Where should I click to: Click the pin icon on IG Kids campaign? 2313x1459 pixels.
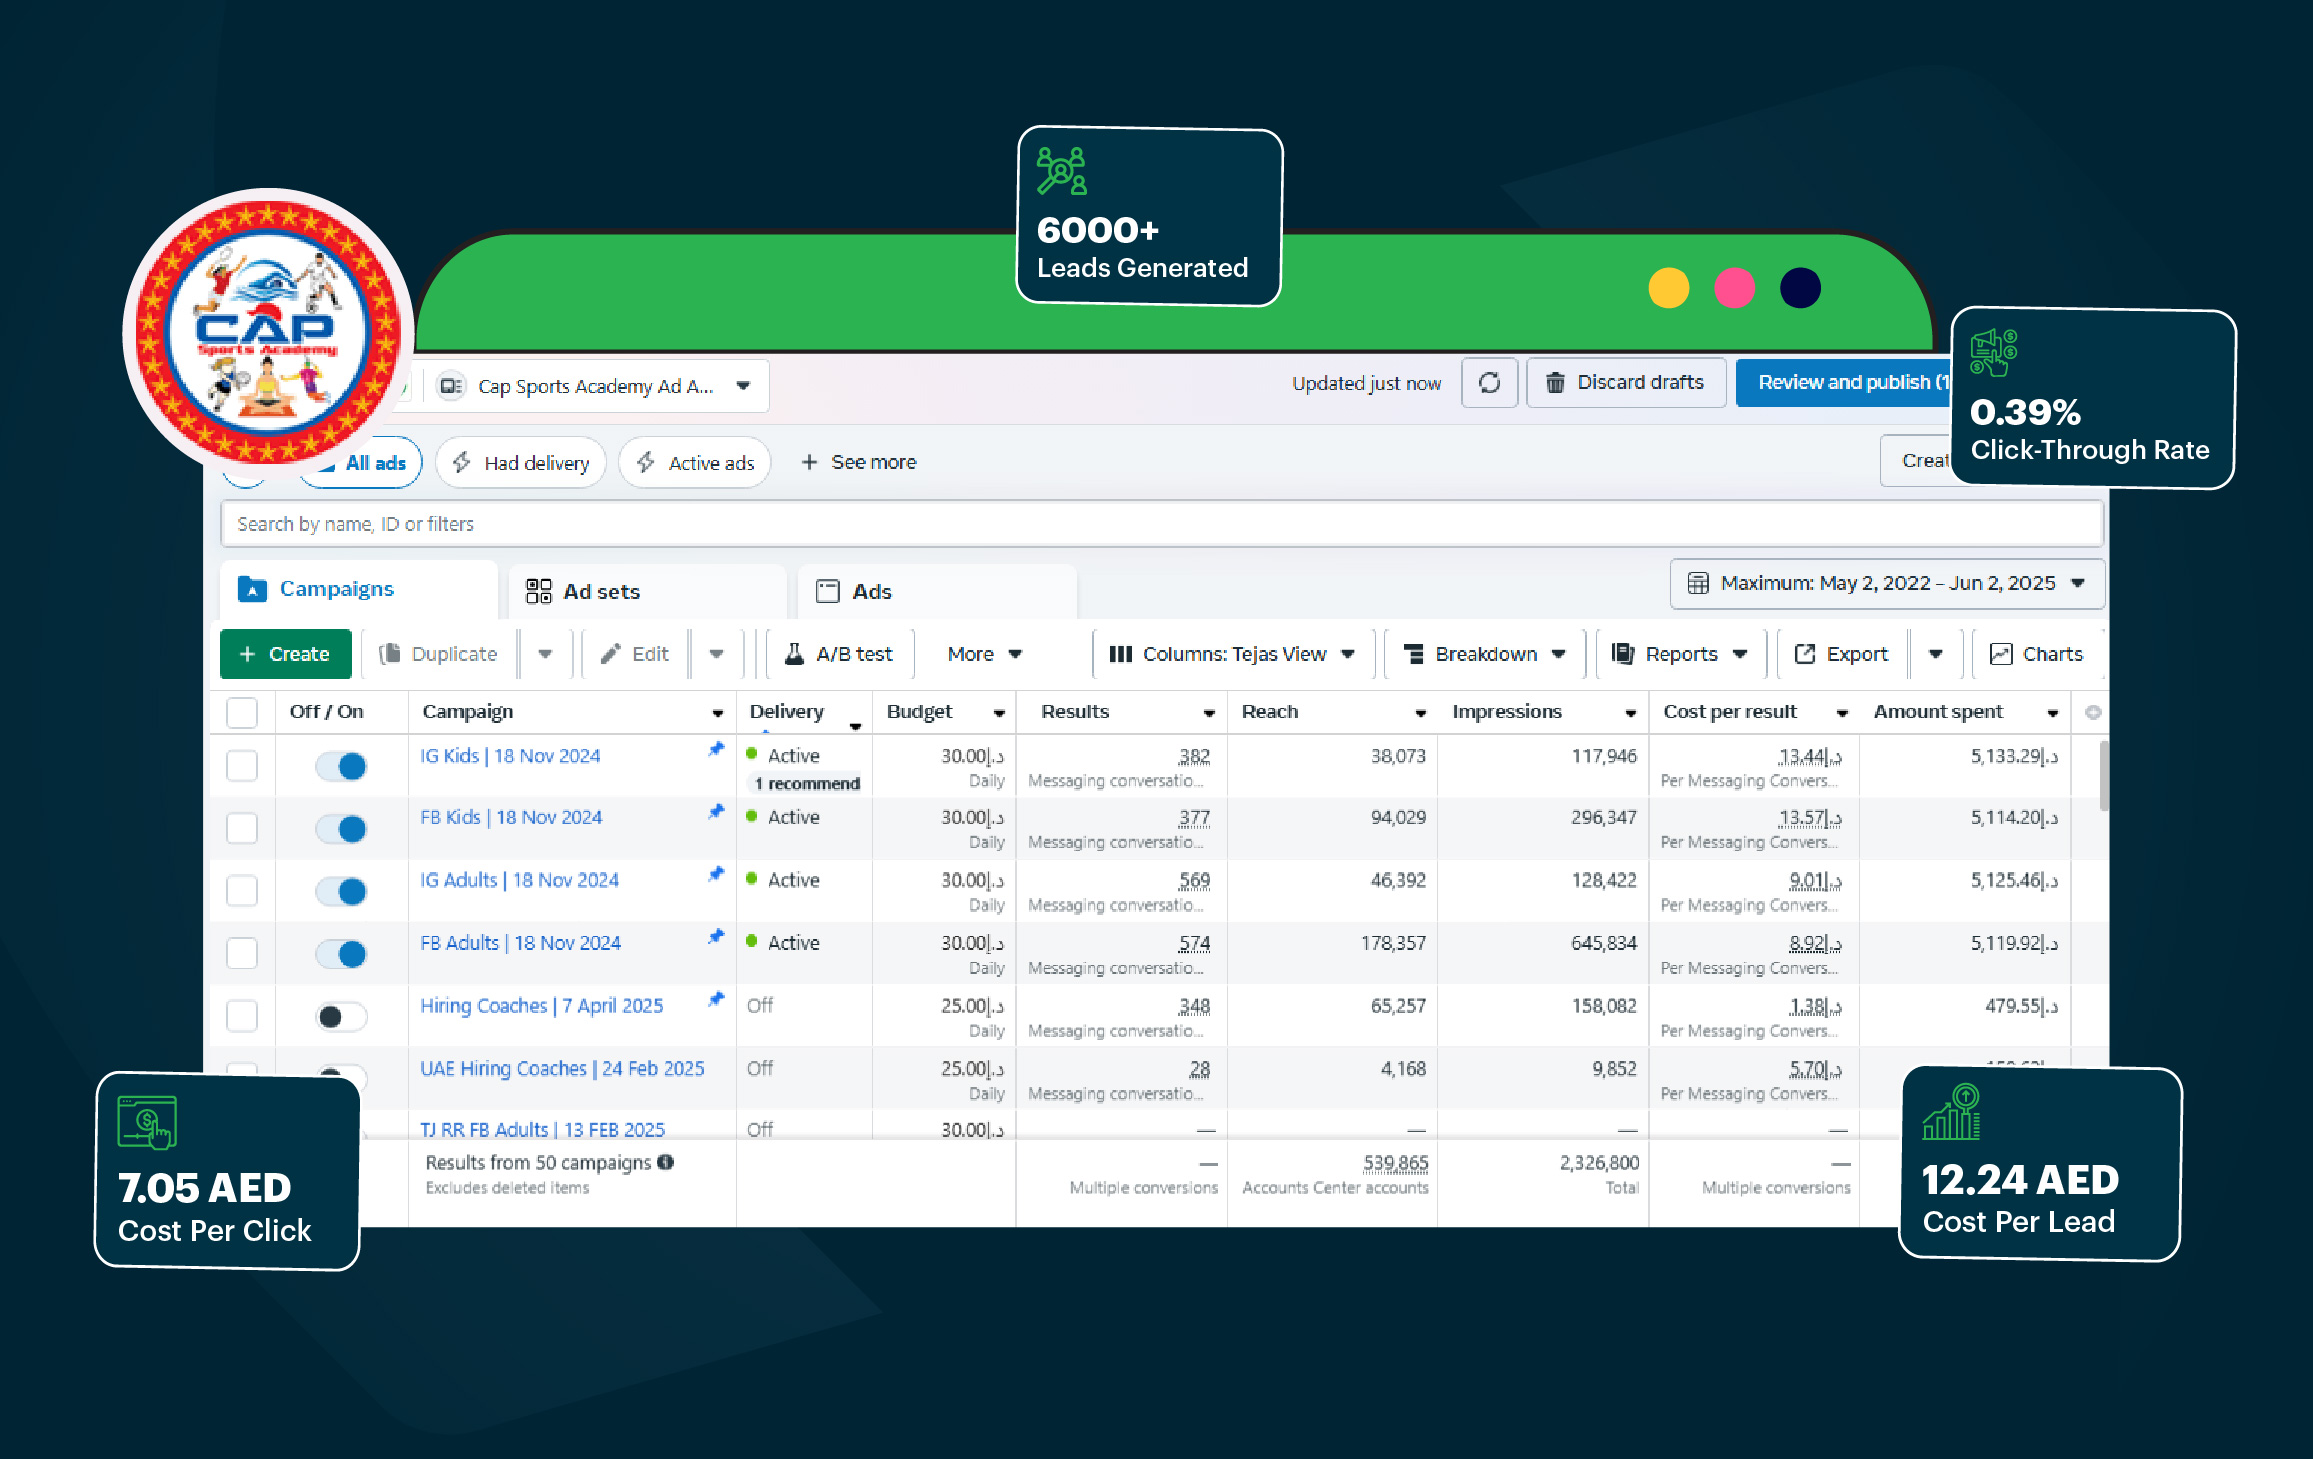[x=715, y=749]
